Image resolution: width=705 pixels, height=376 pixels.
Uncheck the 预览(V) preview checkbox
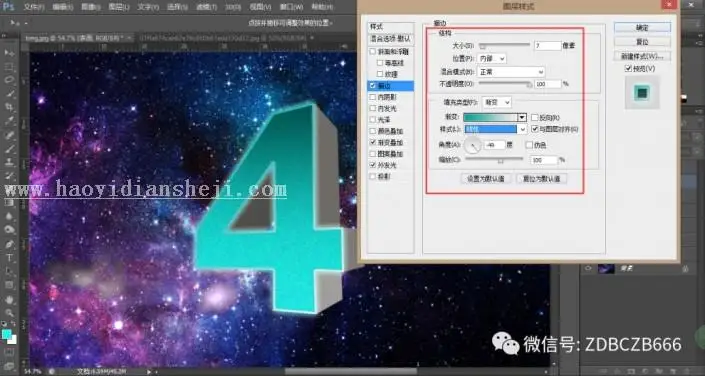pos(629,69)
